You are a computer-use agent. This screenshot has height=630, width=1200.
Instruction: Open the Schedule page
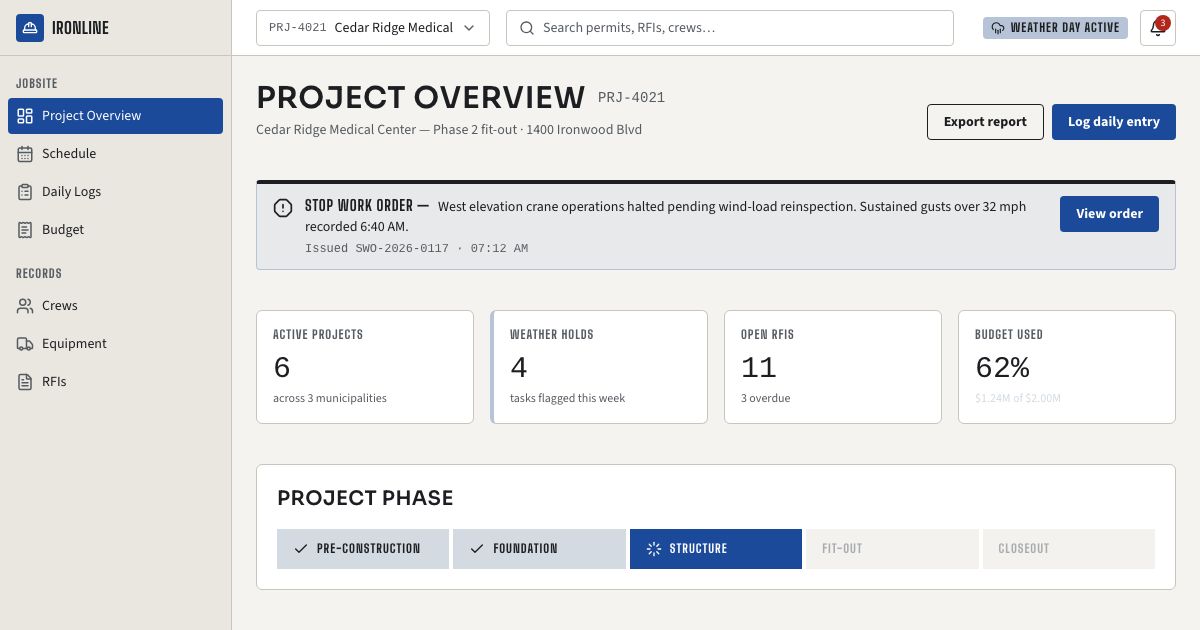(115, 154)
